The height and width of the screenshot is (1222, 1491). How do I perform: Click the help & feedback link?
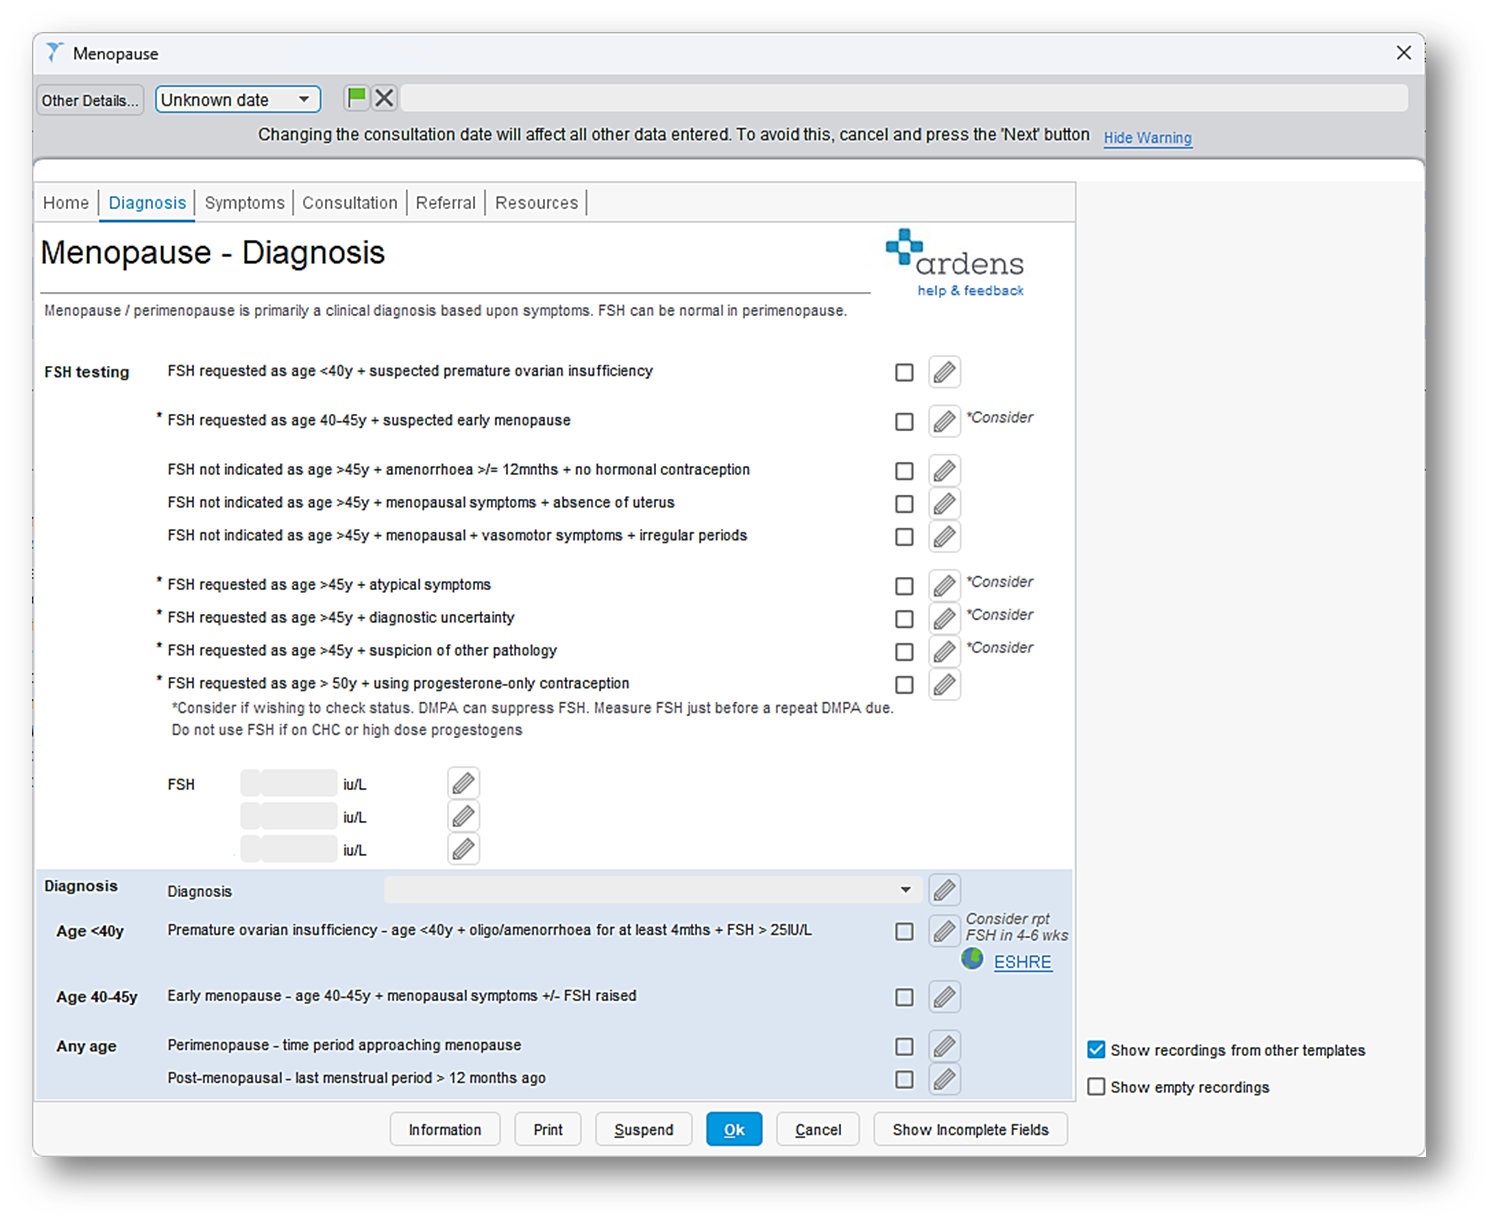click(x=970, y=291)
